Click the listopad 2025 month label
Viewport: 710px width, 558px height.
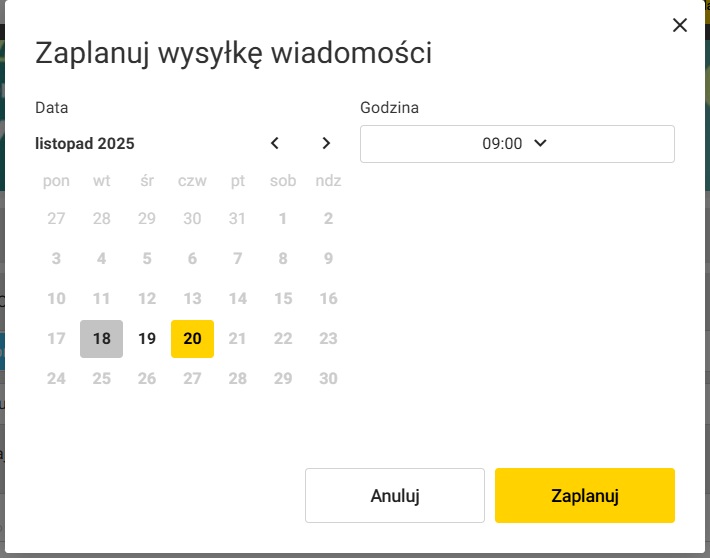[x=85, y=143]
